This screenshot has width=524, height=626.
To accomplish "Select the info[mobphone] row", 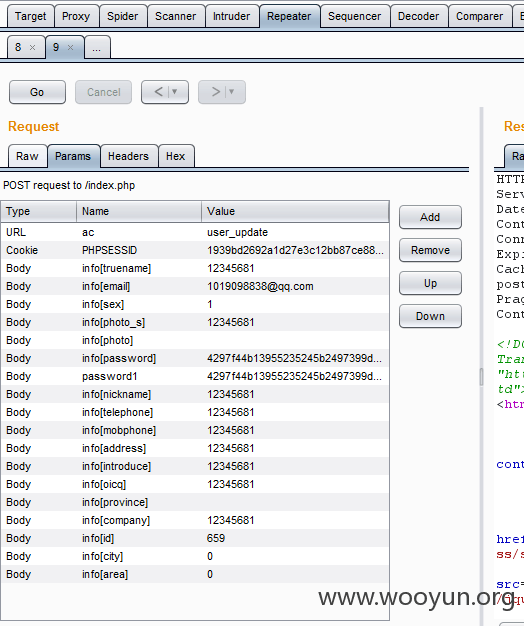I will (x=195, y=430).
